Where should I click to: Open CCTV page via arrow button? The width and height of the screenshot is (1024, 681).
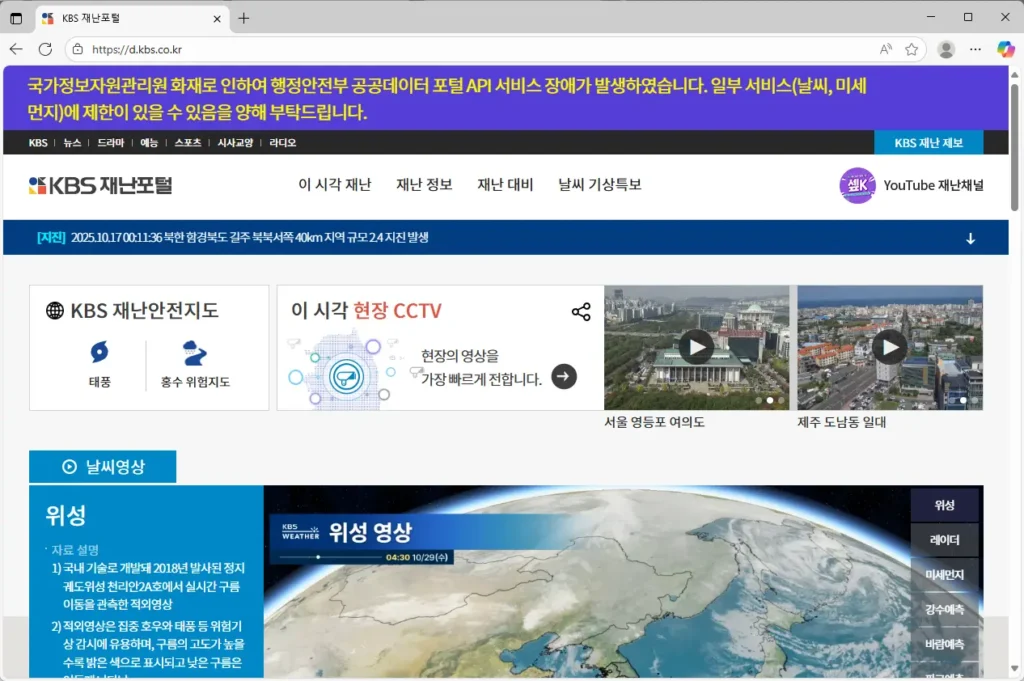[564, 376]
